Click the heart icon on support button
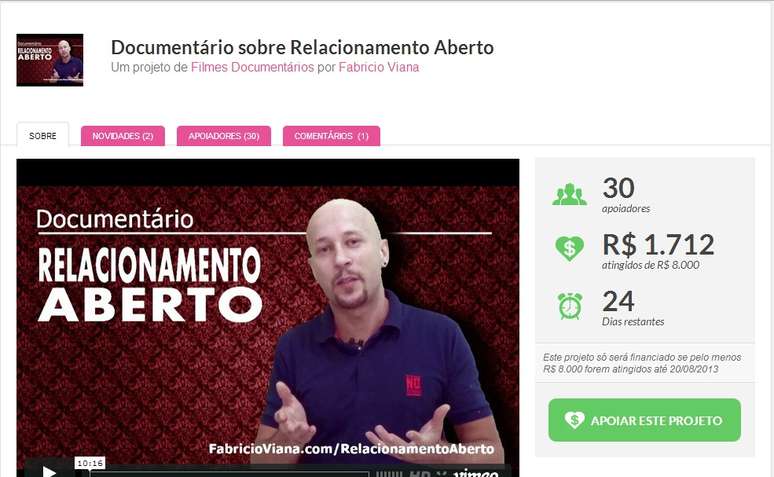 coord(575,420)
